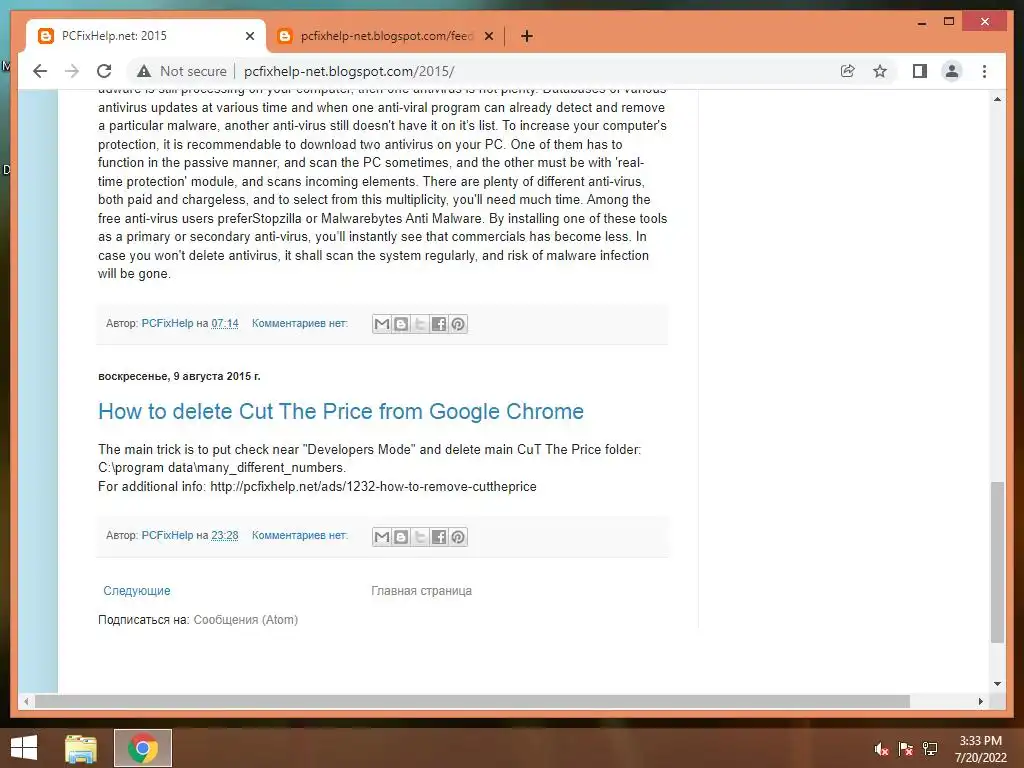1024x768 pixels.
Task: Click vertical scrollbar up arrow
Action: click(x=997, y=99)
